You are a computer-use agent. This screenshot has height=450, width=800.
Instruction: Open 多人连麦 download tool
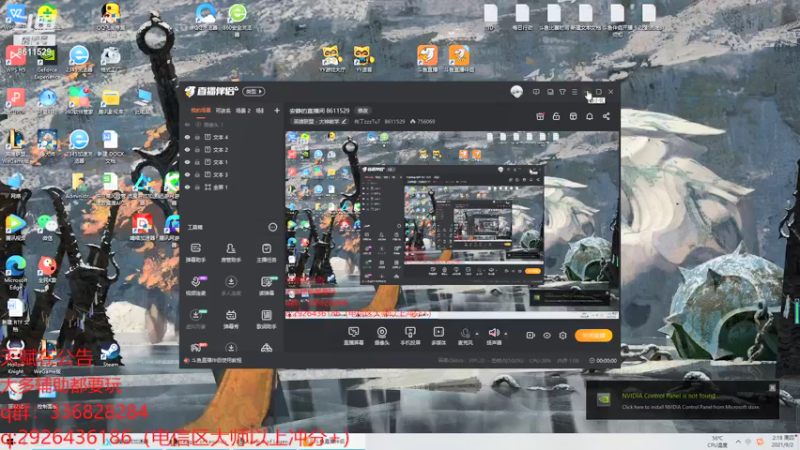tap(231, 286)
